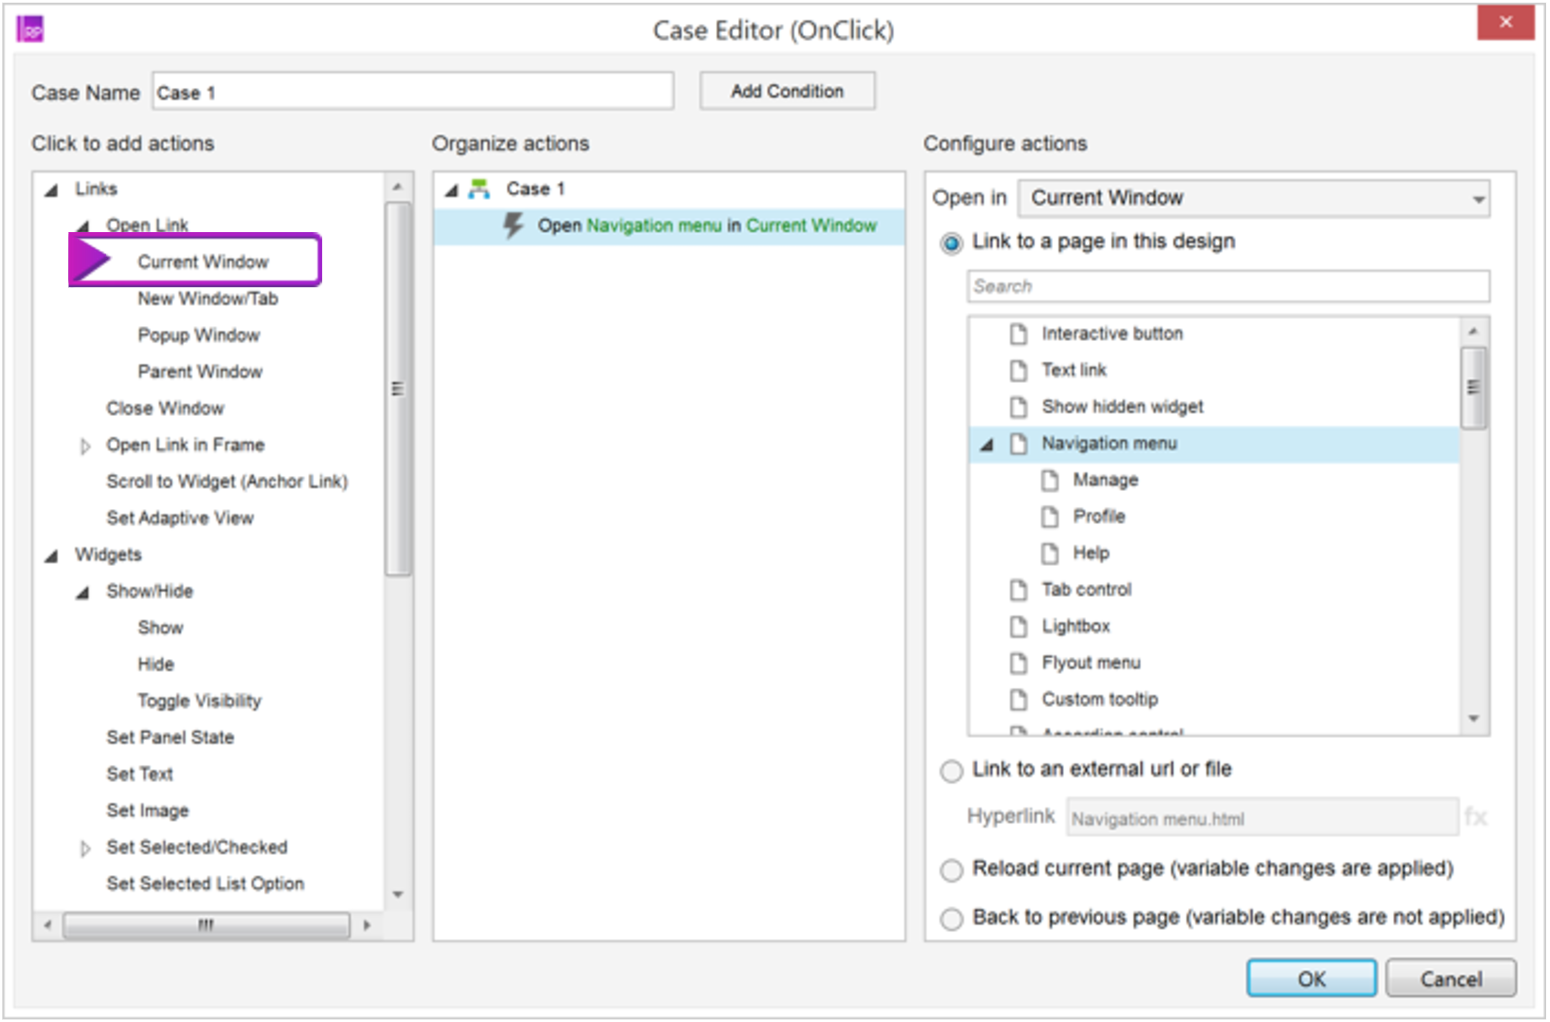Add the Set Panel State action
The image size is (1550, 1022).
tap(170, 737)
